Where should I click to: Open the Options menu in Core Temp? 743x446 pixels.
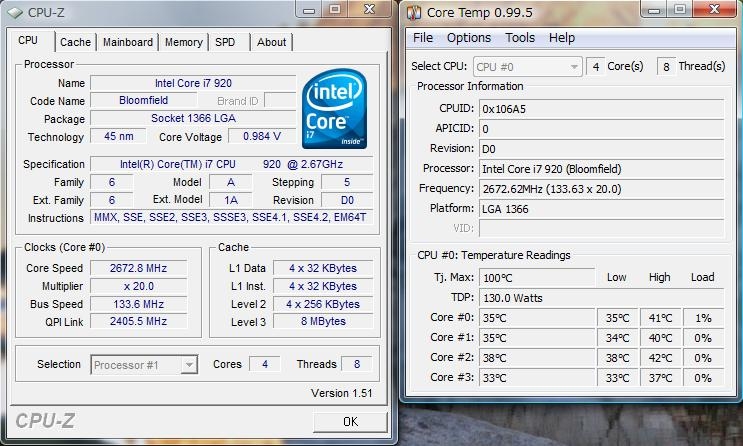(x=469, y=38)
